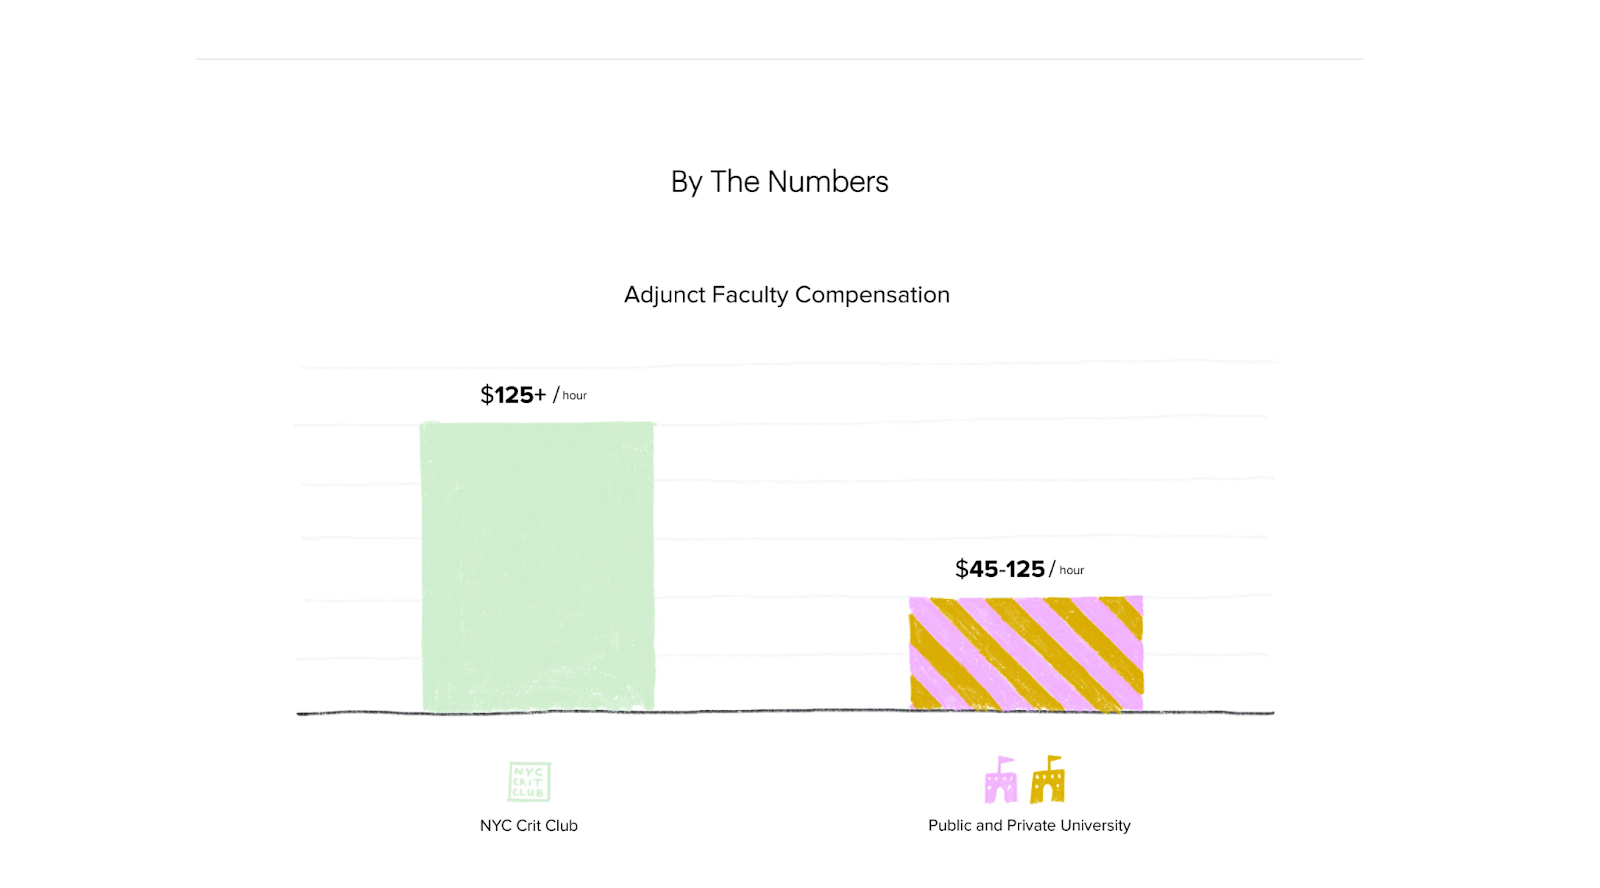Viewport: 1600px width, 888px height.
Task: Click the word "Compensation" in the chart title
Action: pyautogui.click(x=872, y=295)
